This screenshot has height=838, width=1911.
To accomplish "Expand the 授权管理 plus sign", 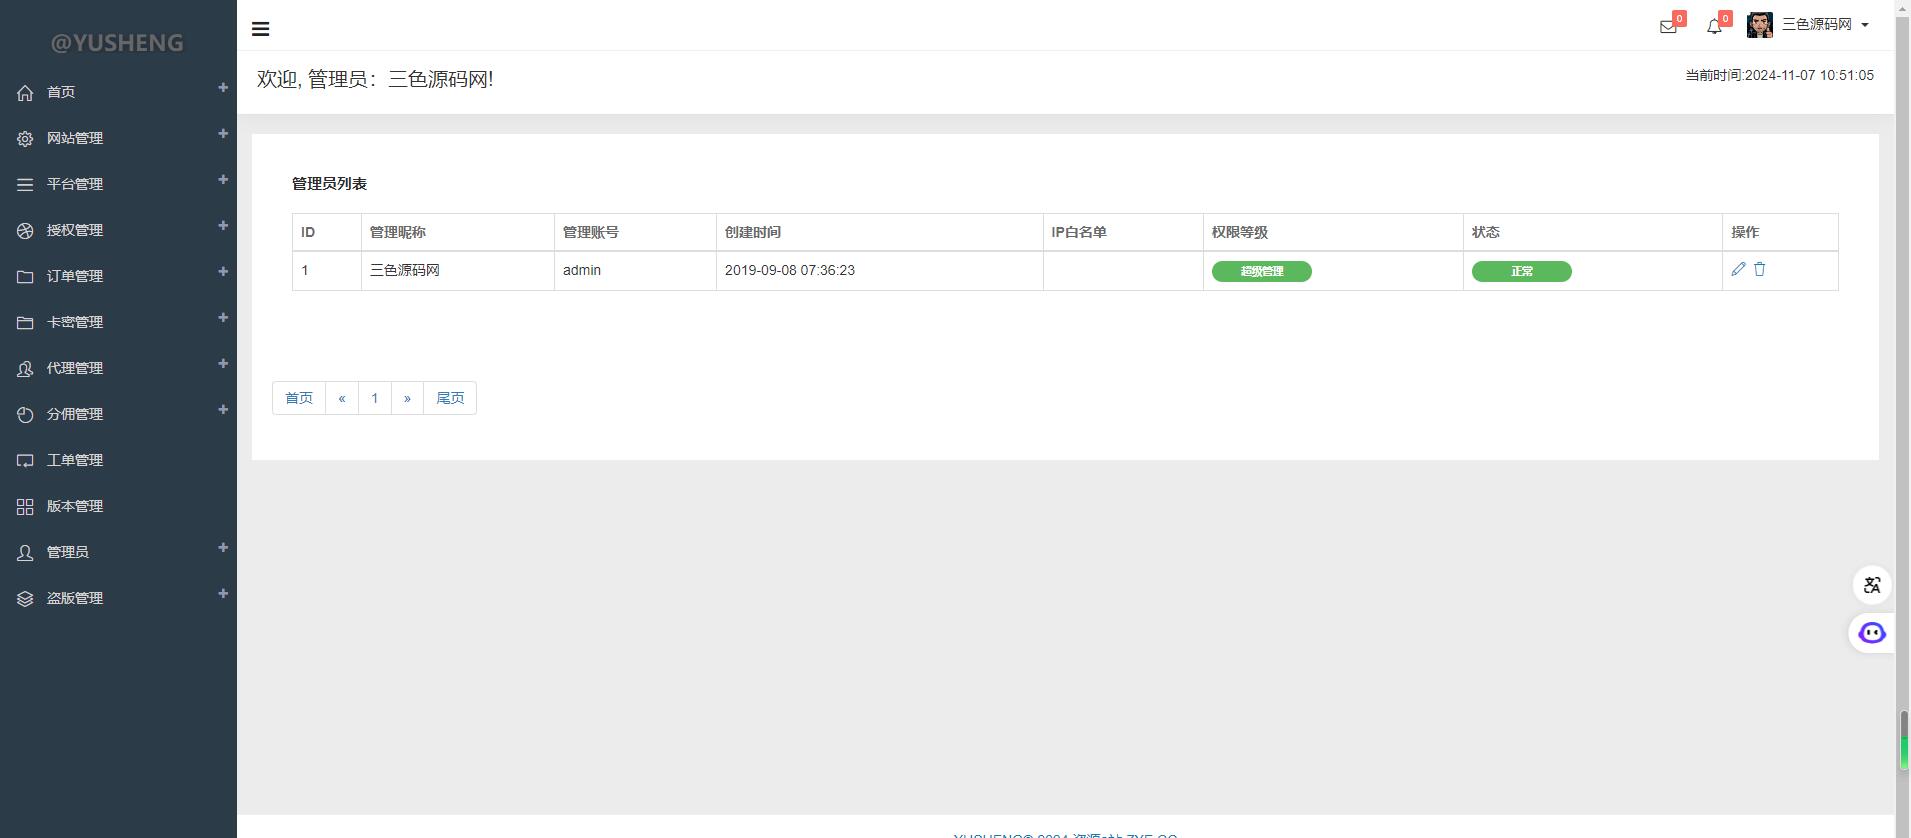I will coord(223,226).
